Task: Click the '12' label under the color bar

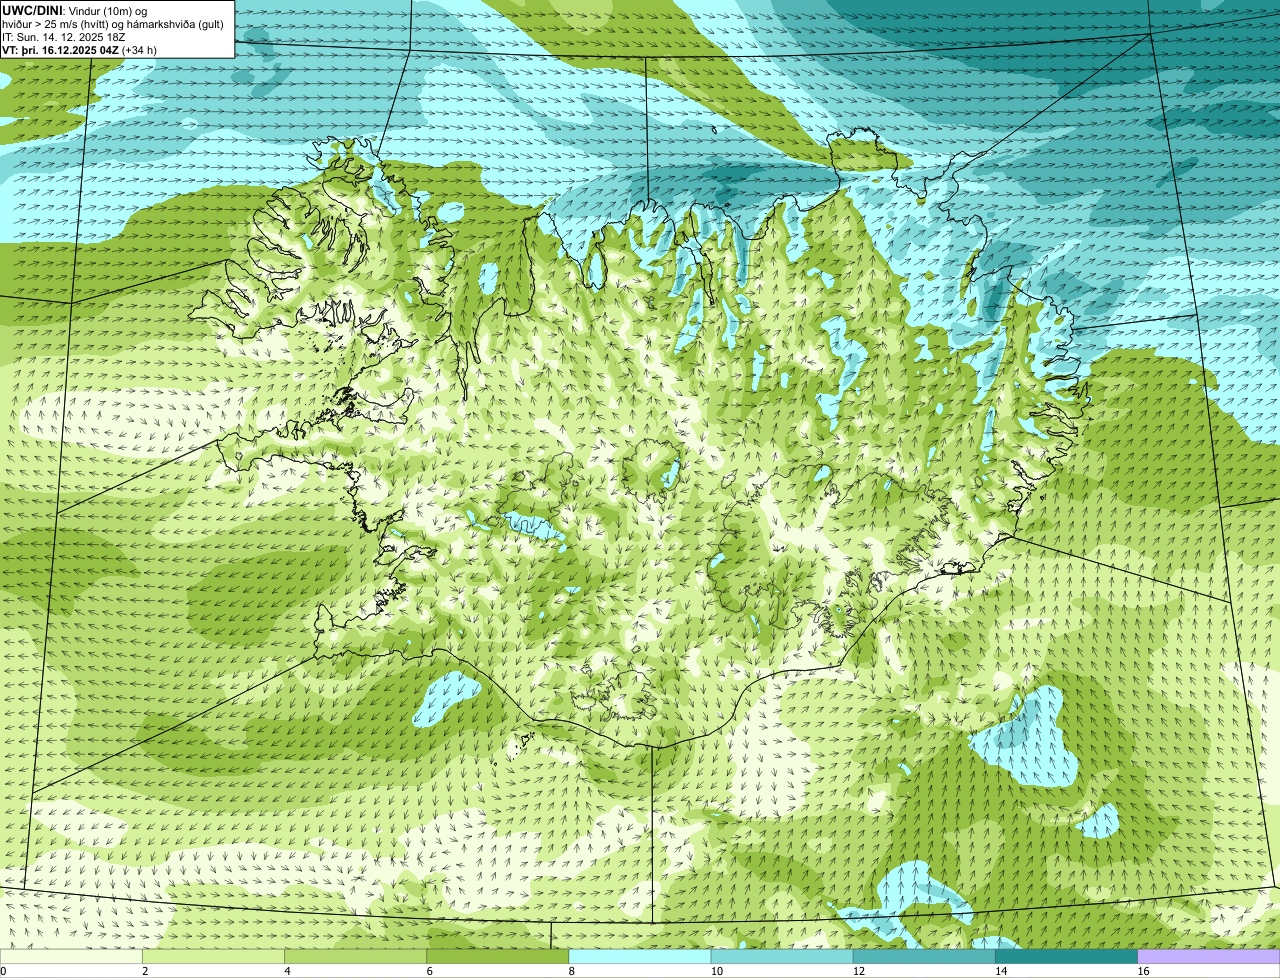Action: tap(858, 971)
